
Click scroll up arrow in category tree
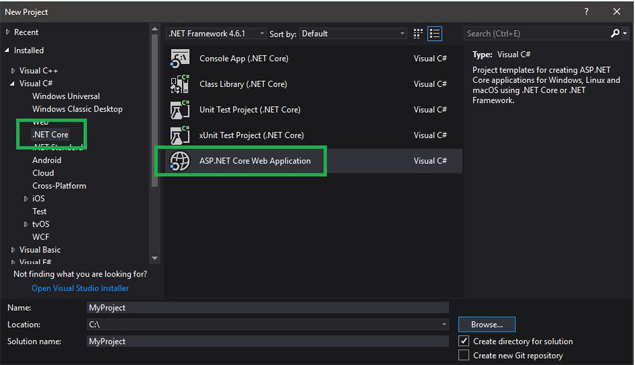(x=155, y=29)
